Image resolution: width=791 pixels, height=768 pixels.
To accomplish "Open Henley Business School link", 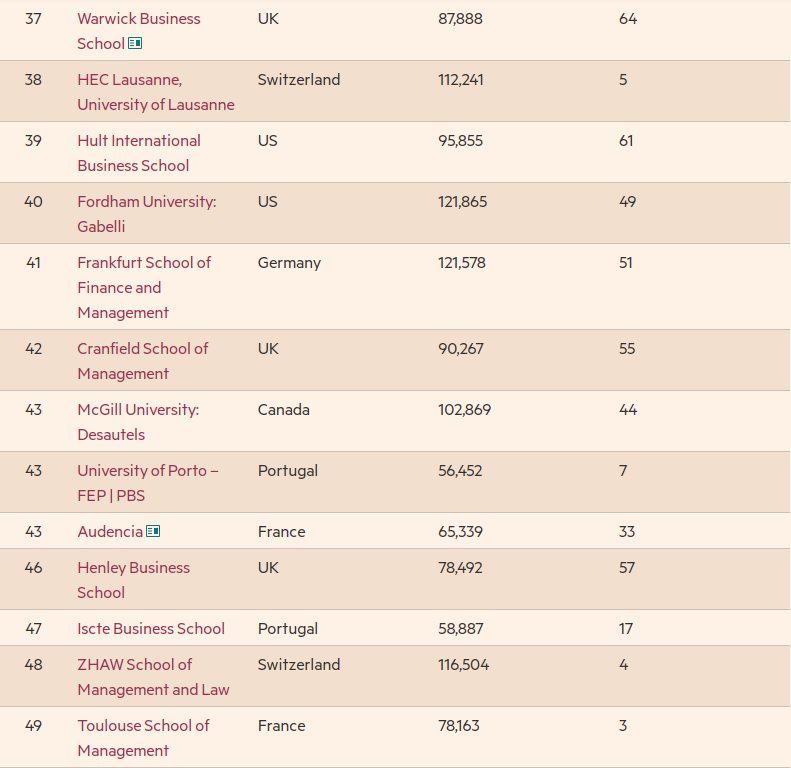I will tap(134, 580).
